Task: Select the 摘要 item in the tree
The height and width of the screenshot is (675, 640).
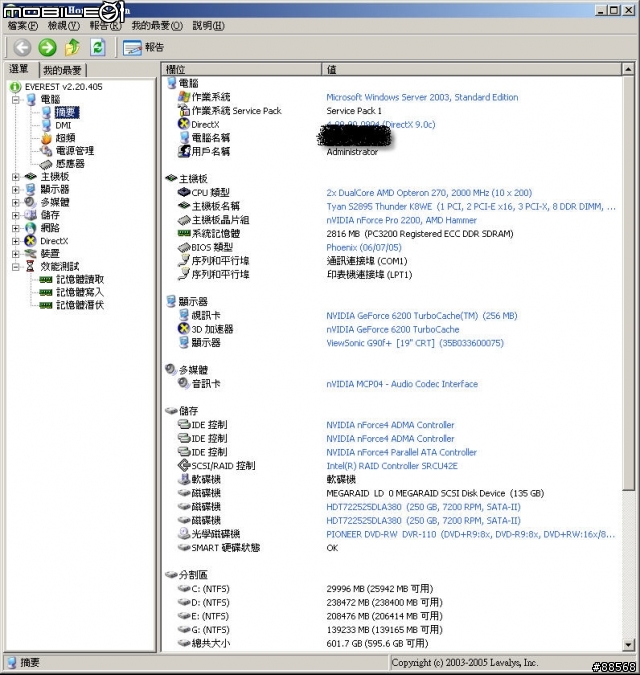Action: pos(66,113)
